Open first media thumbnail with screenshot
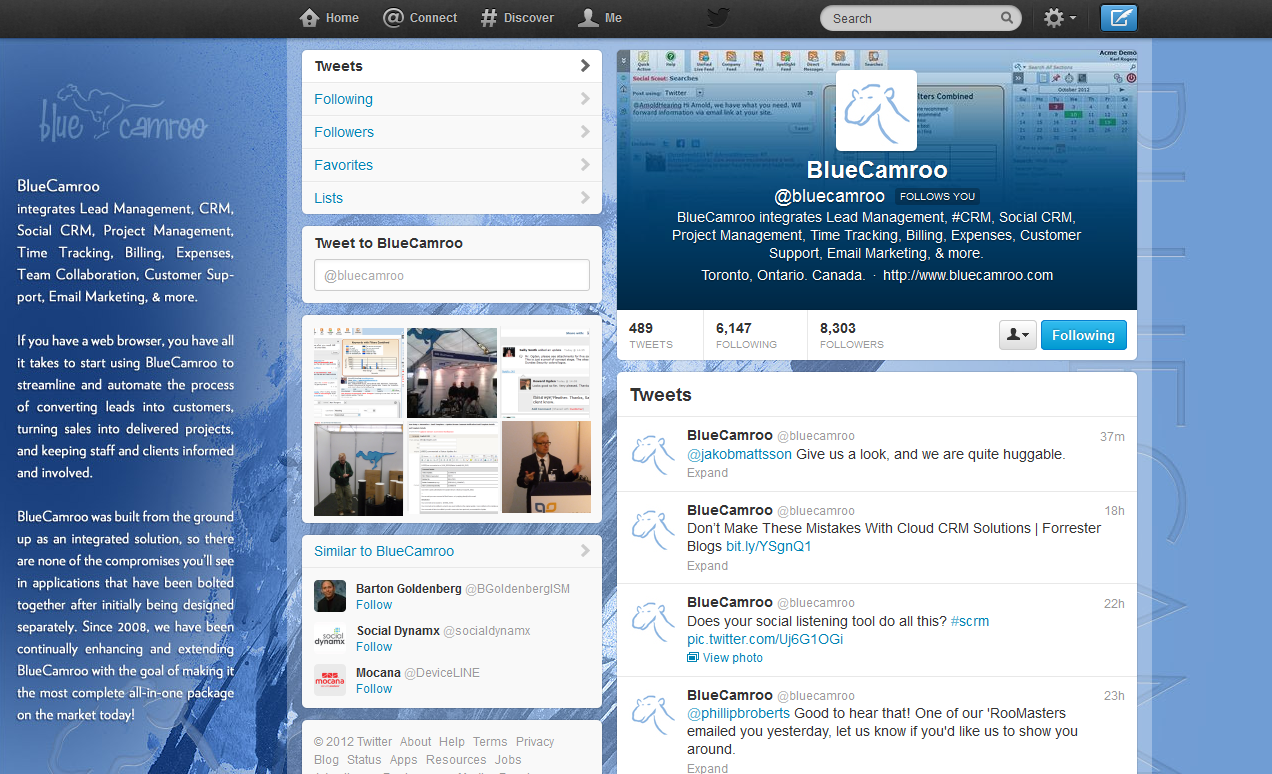Image resolution: width=1272 pixels, height=774 pixels. tap(358, 372)
